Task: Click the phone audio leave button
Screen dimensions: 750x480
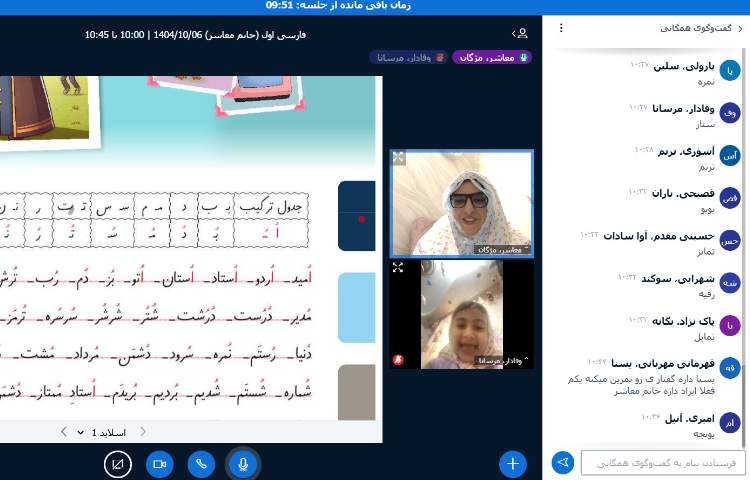Action: pos(201,464)
